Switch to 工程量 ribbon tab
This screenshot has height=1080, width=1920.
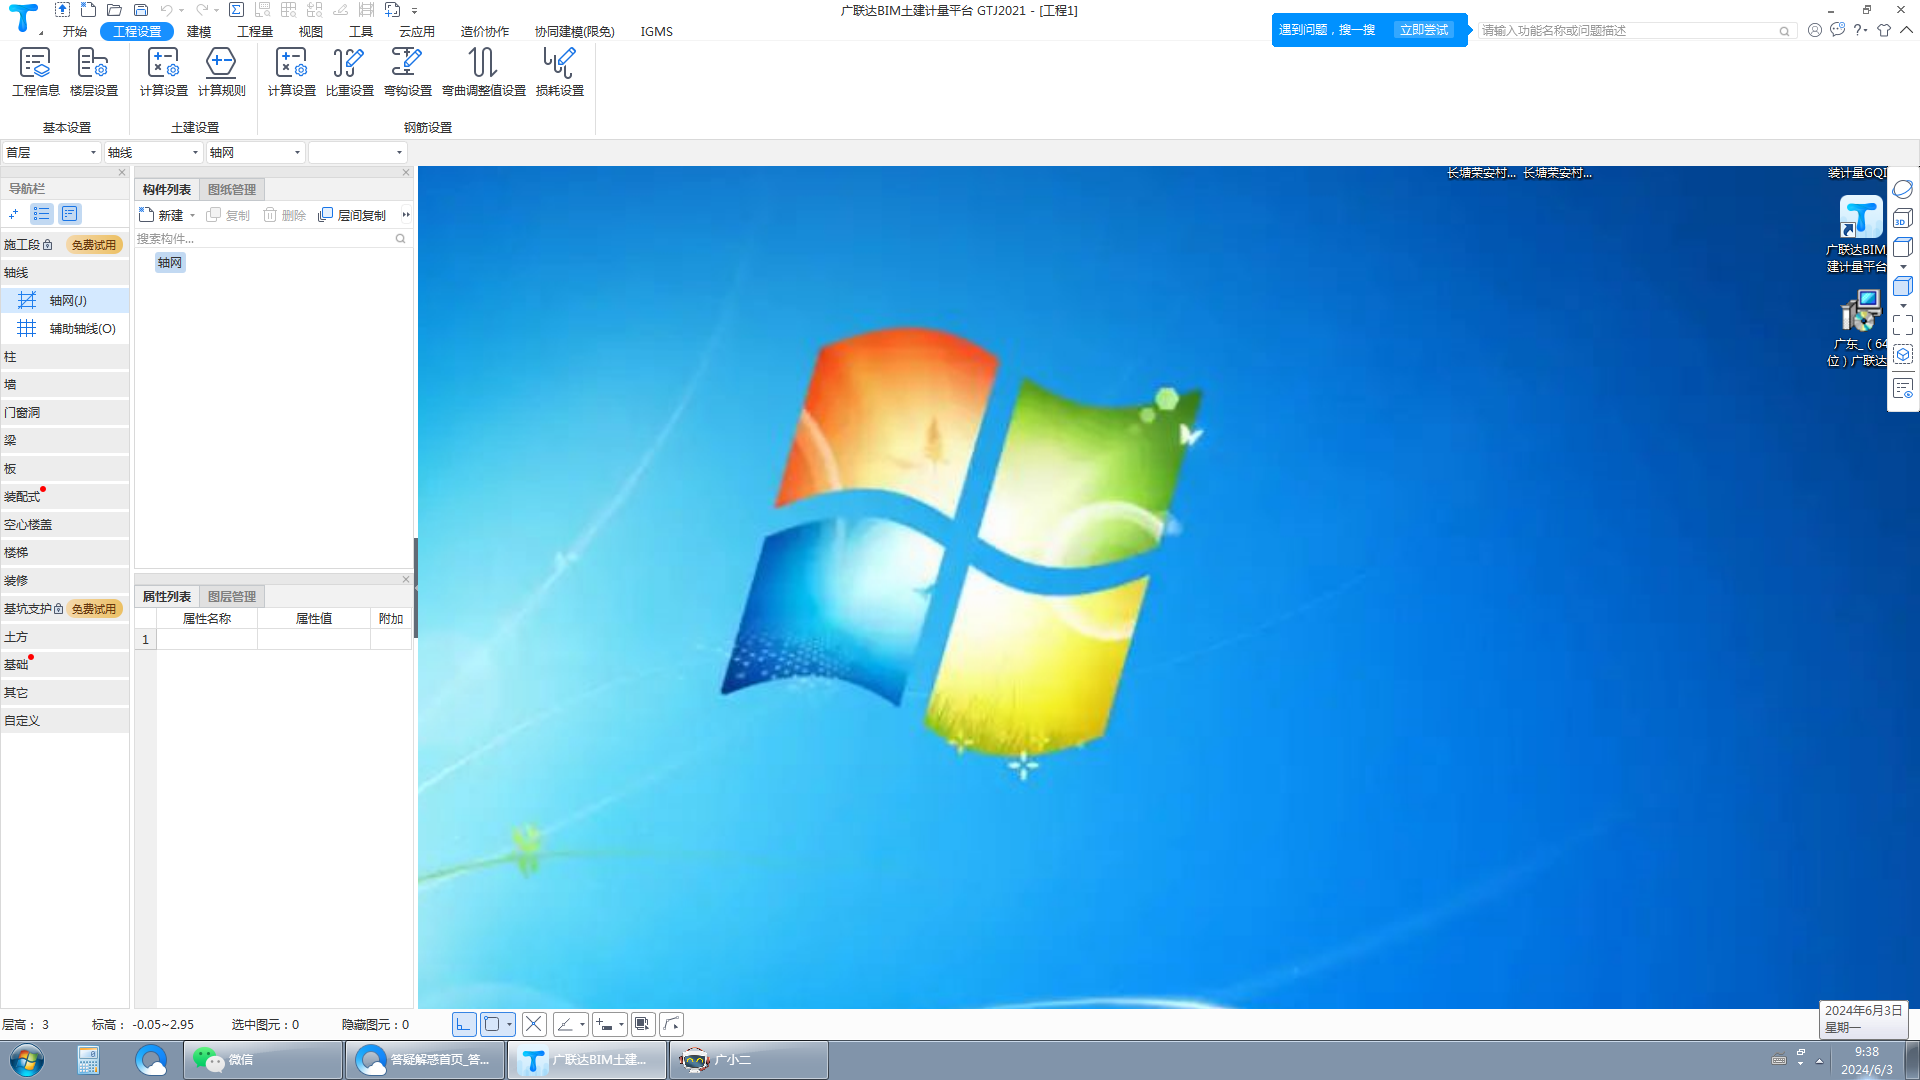[255, 31]
